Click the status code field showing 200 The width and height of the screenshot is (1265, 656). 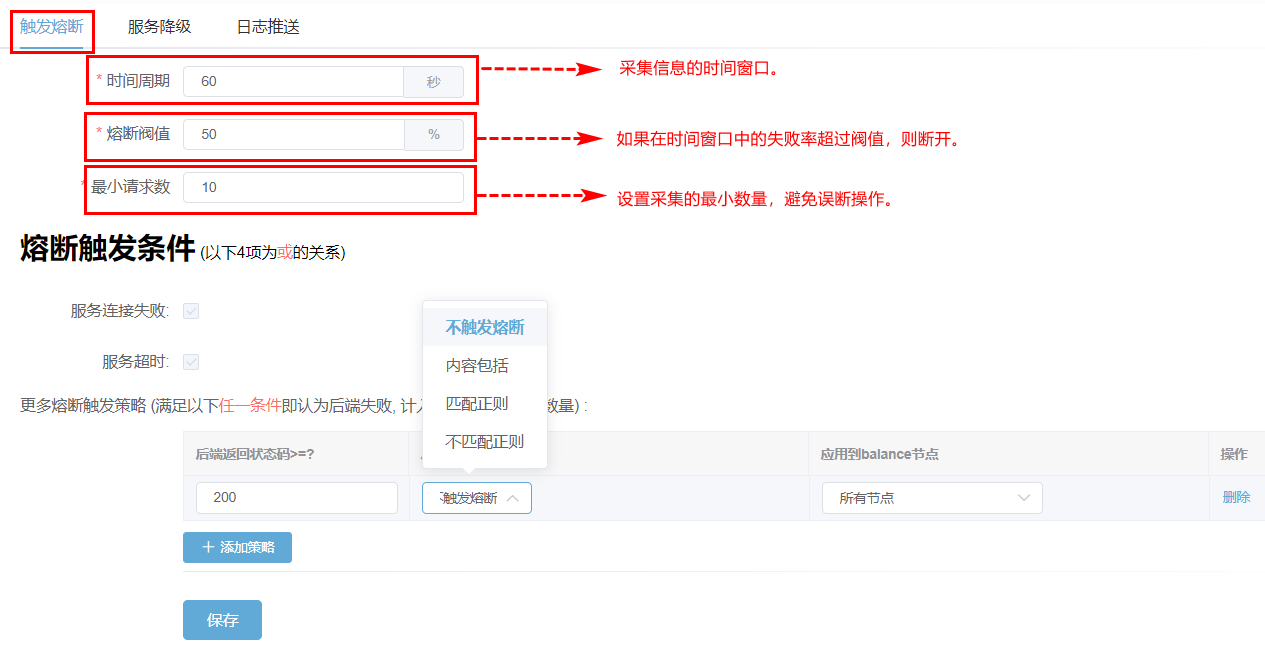point(296,498)
